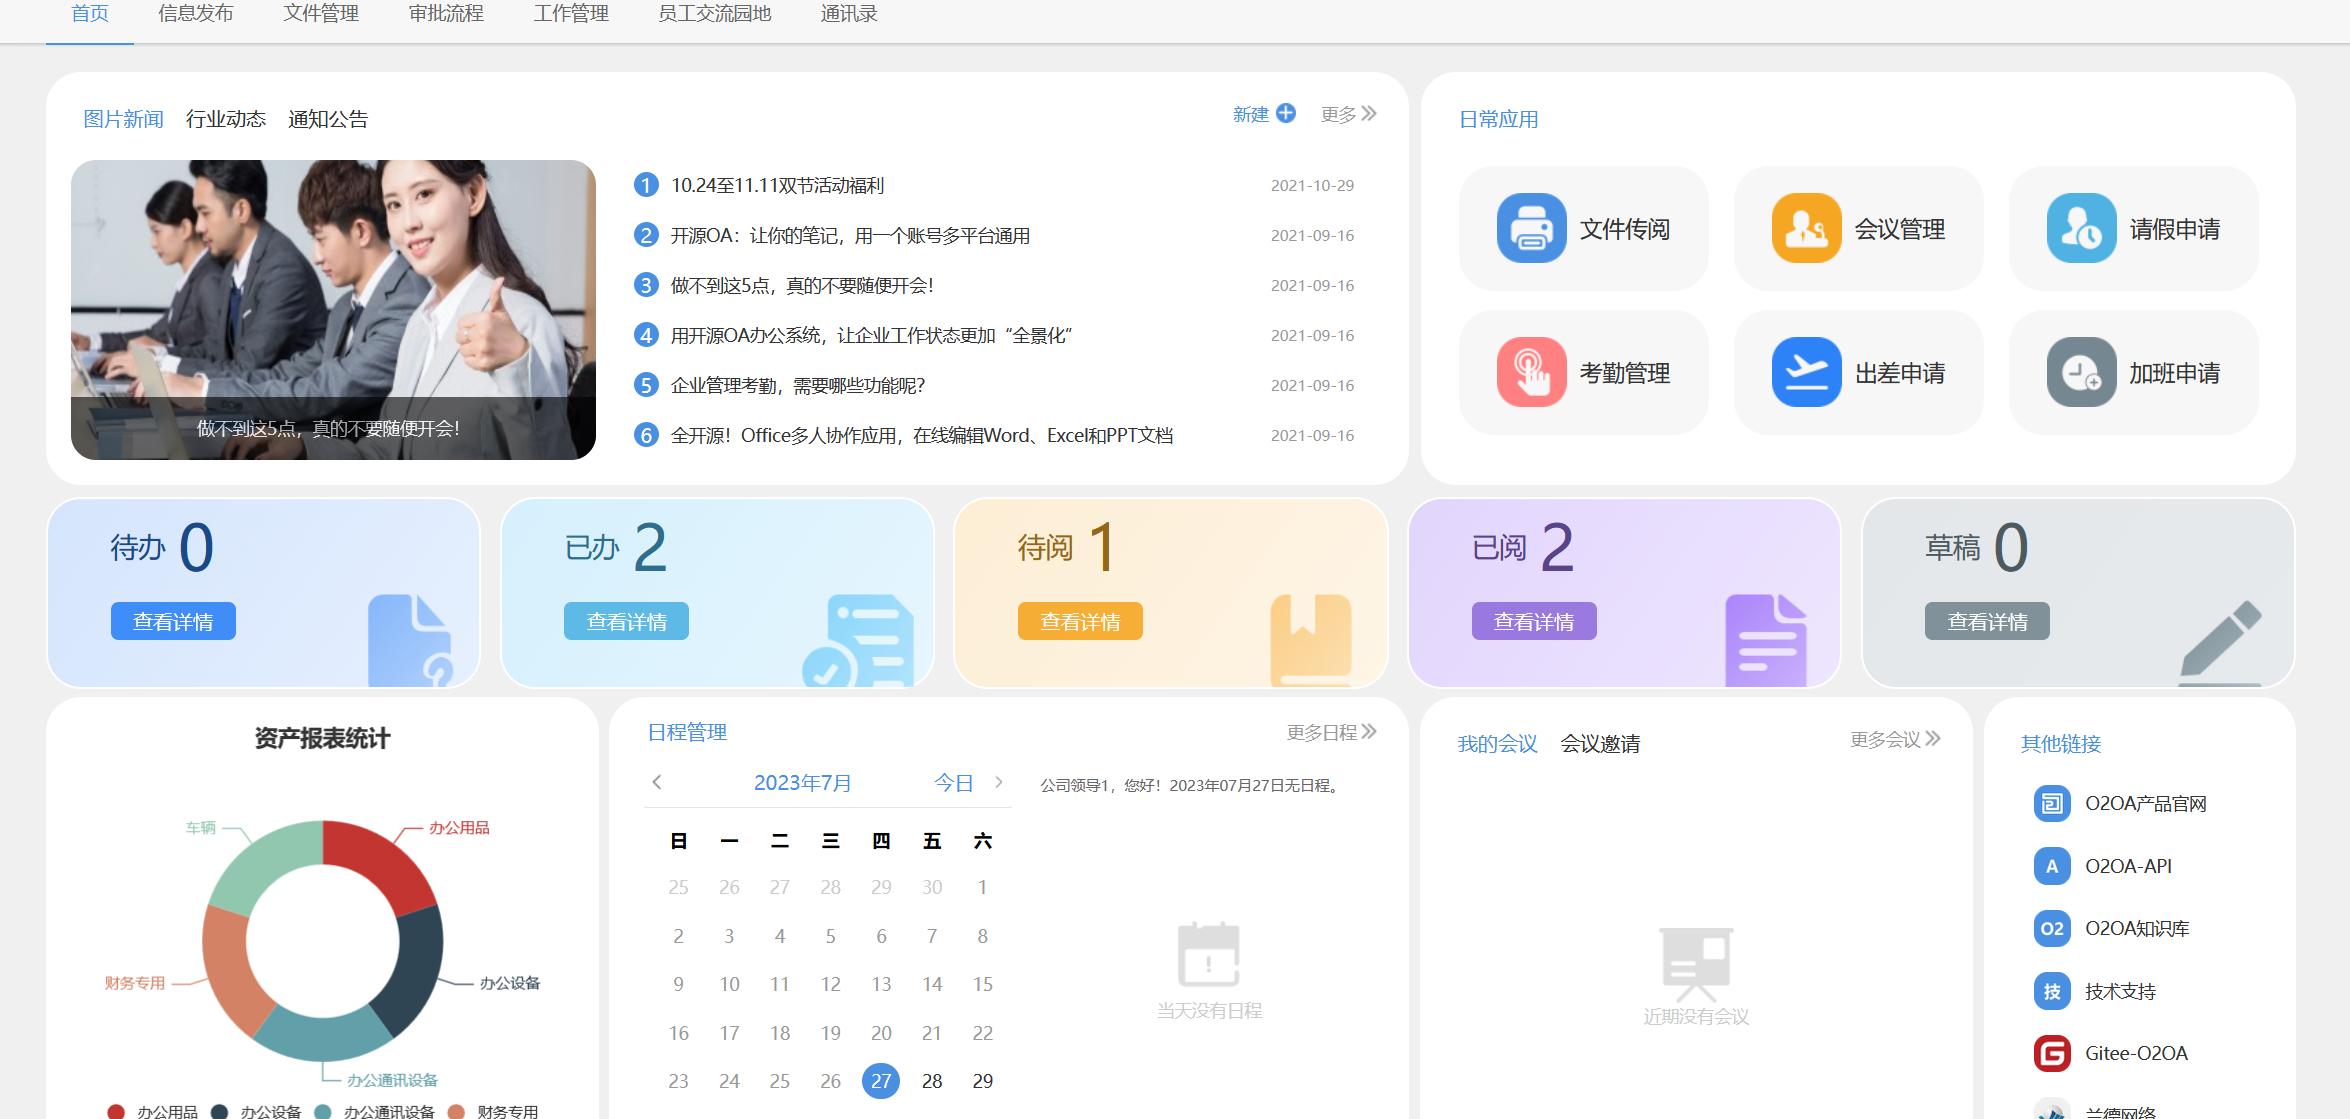The height and width of the screenshot is (1119, 2350).
Task: Launch the 出差申请 airplane icon
Action: pyautogui.click(x=1806, y=373)
